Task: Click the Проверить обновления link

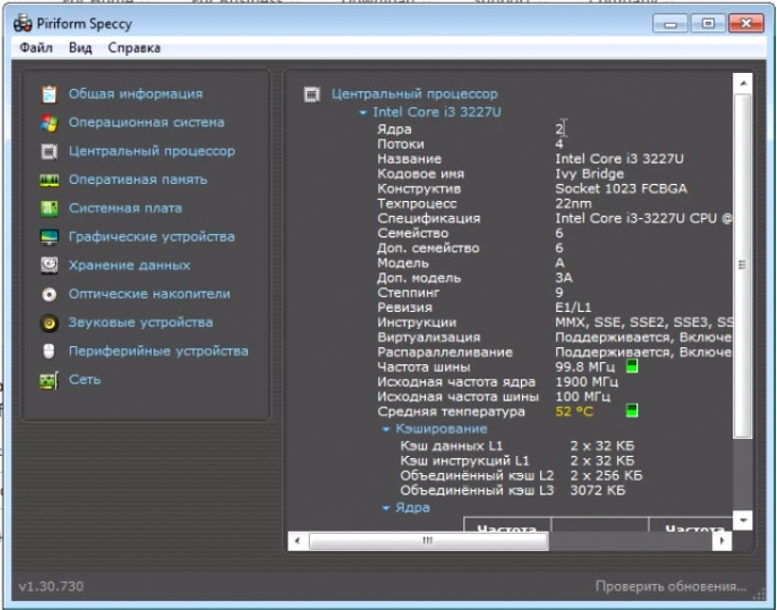Action: coord(670,586)
